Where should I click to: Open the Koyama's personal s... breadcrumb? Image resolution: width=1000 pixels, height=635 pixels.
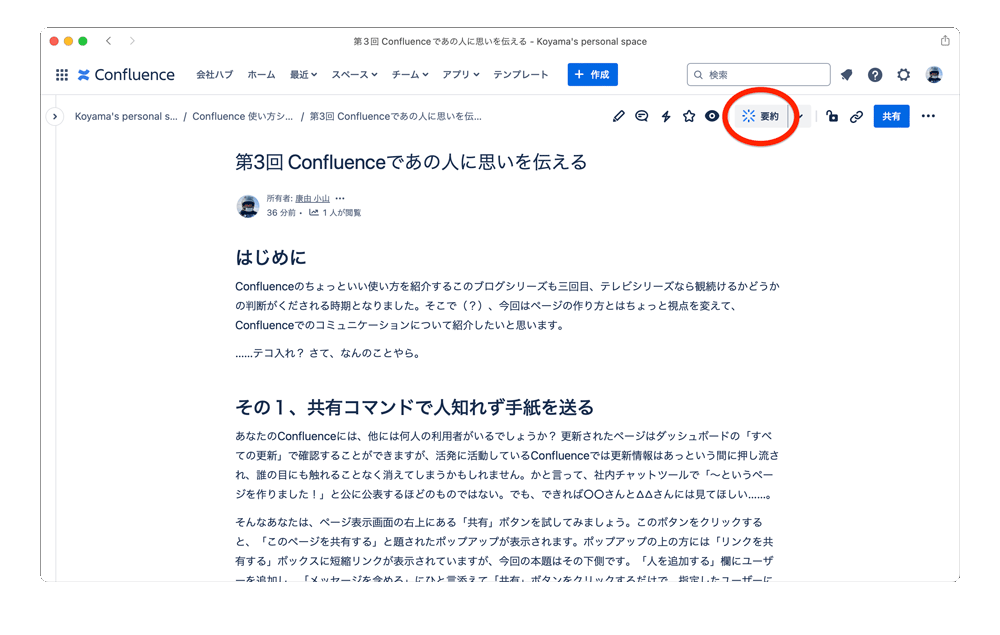point(126,117)
